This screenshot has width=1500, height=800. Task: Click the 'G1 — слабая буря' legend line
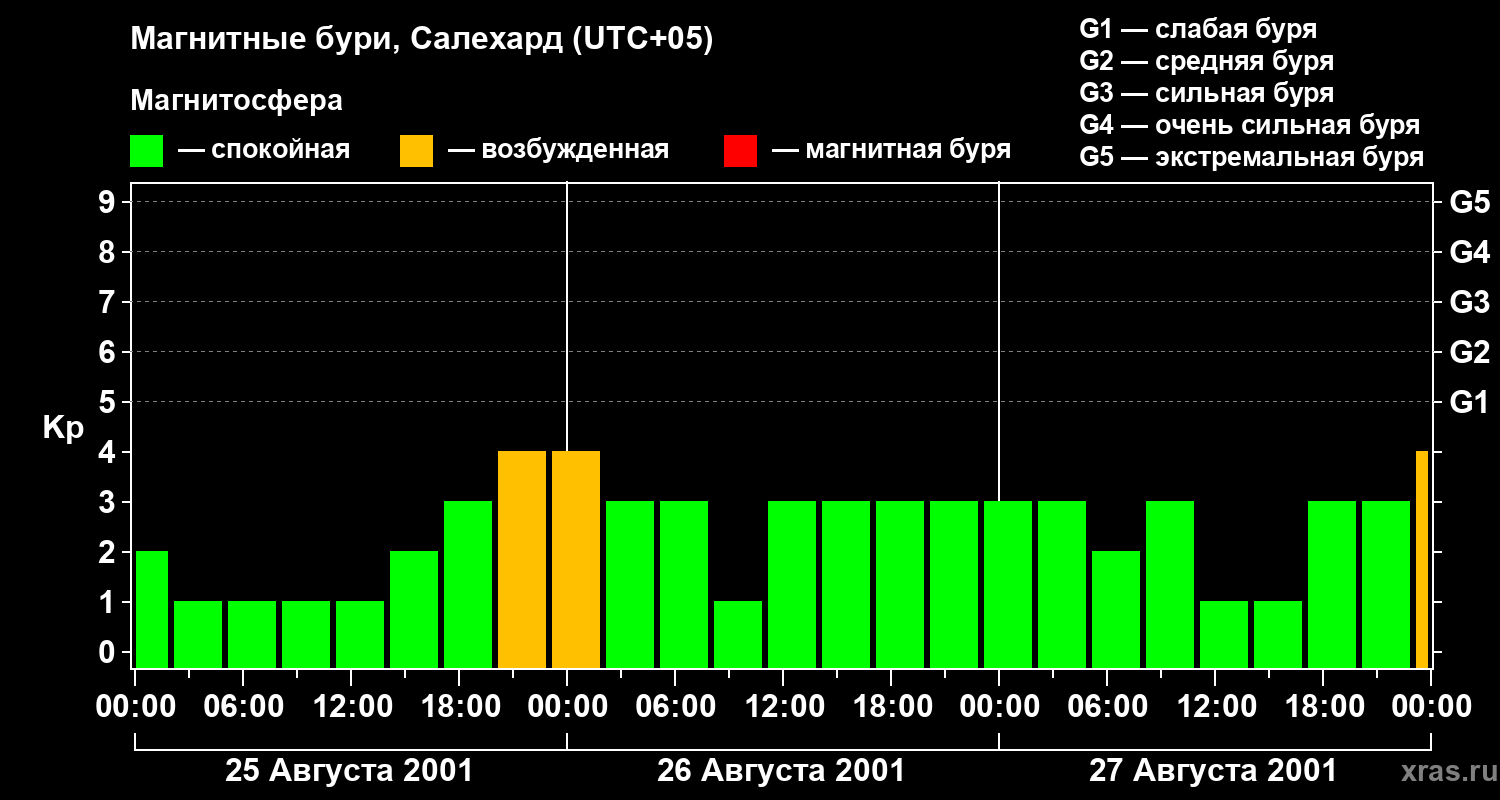pos(1198,29)
